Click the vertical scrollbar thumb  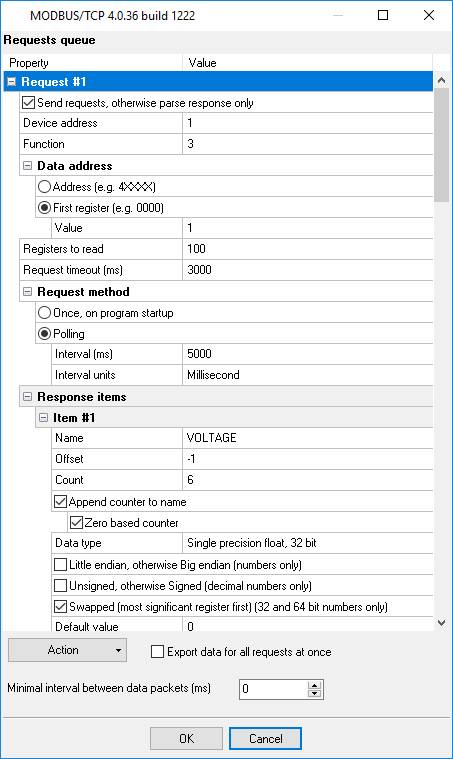pos(441,145)
